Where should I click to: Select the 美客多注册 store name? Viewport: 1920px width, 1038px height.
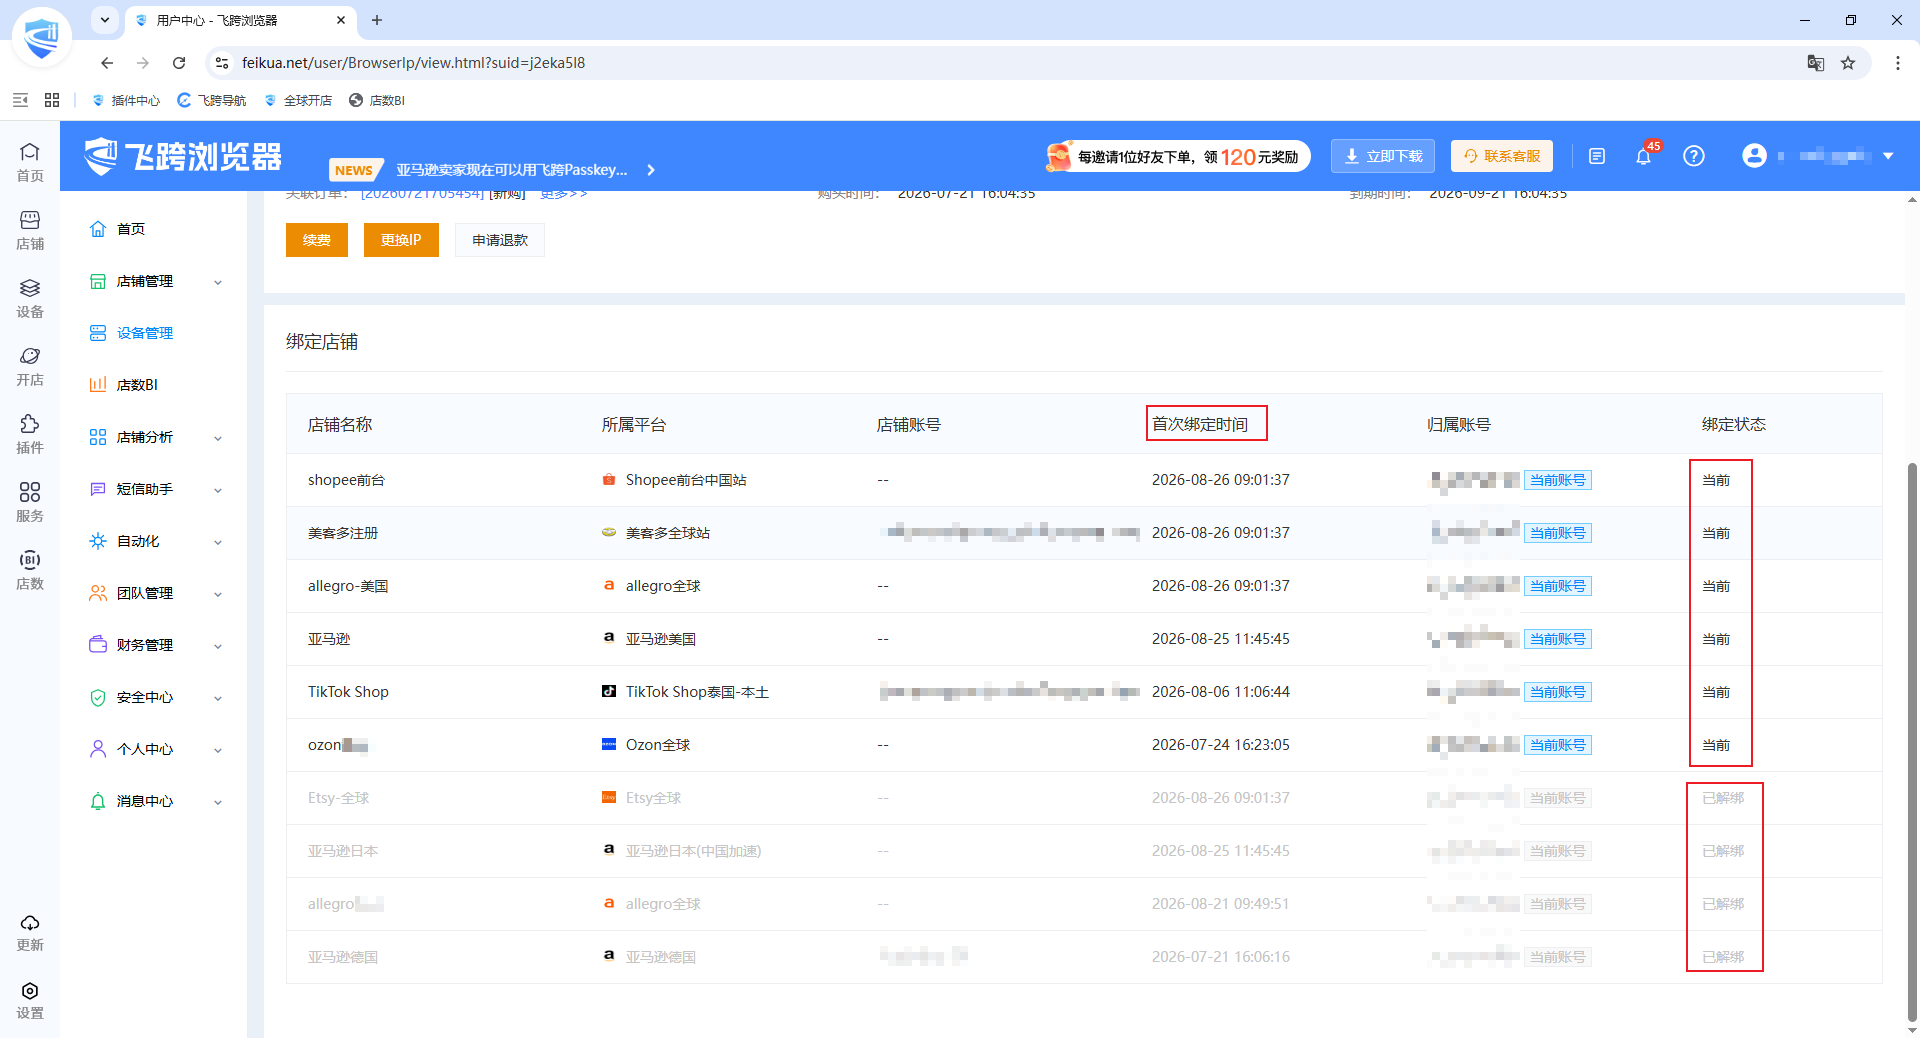click(343, 533)
